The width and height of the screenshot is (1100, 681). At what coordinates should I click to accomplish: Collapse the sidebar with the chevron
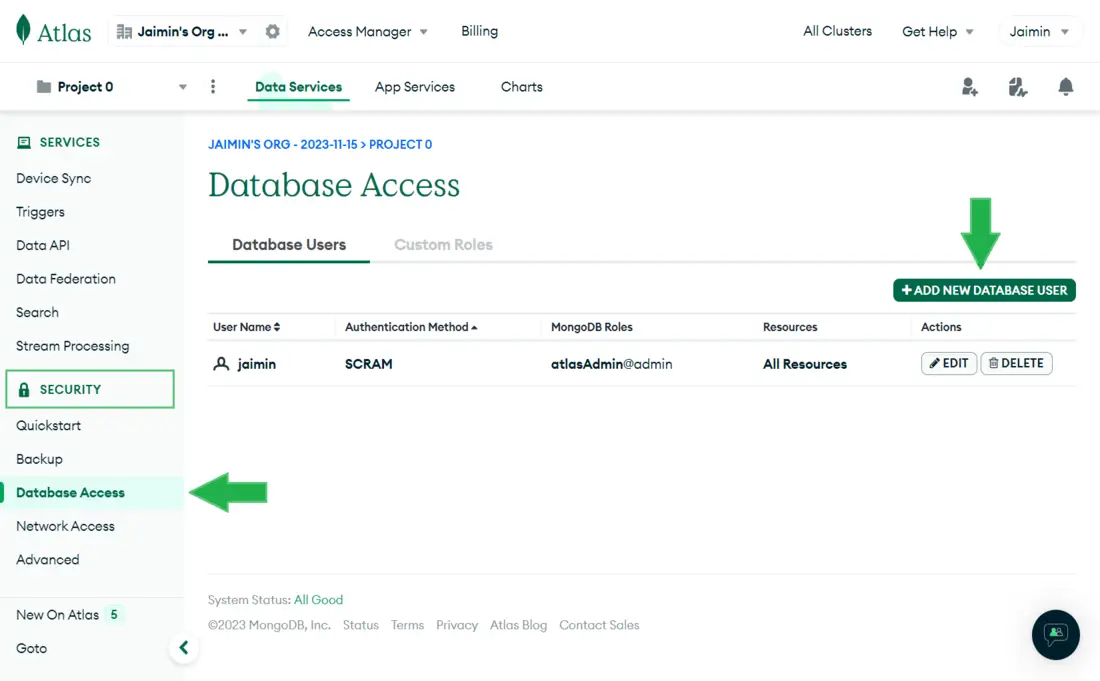(x=183, y=648)
